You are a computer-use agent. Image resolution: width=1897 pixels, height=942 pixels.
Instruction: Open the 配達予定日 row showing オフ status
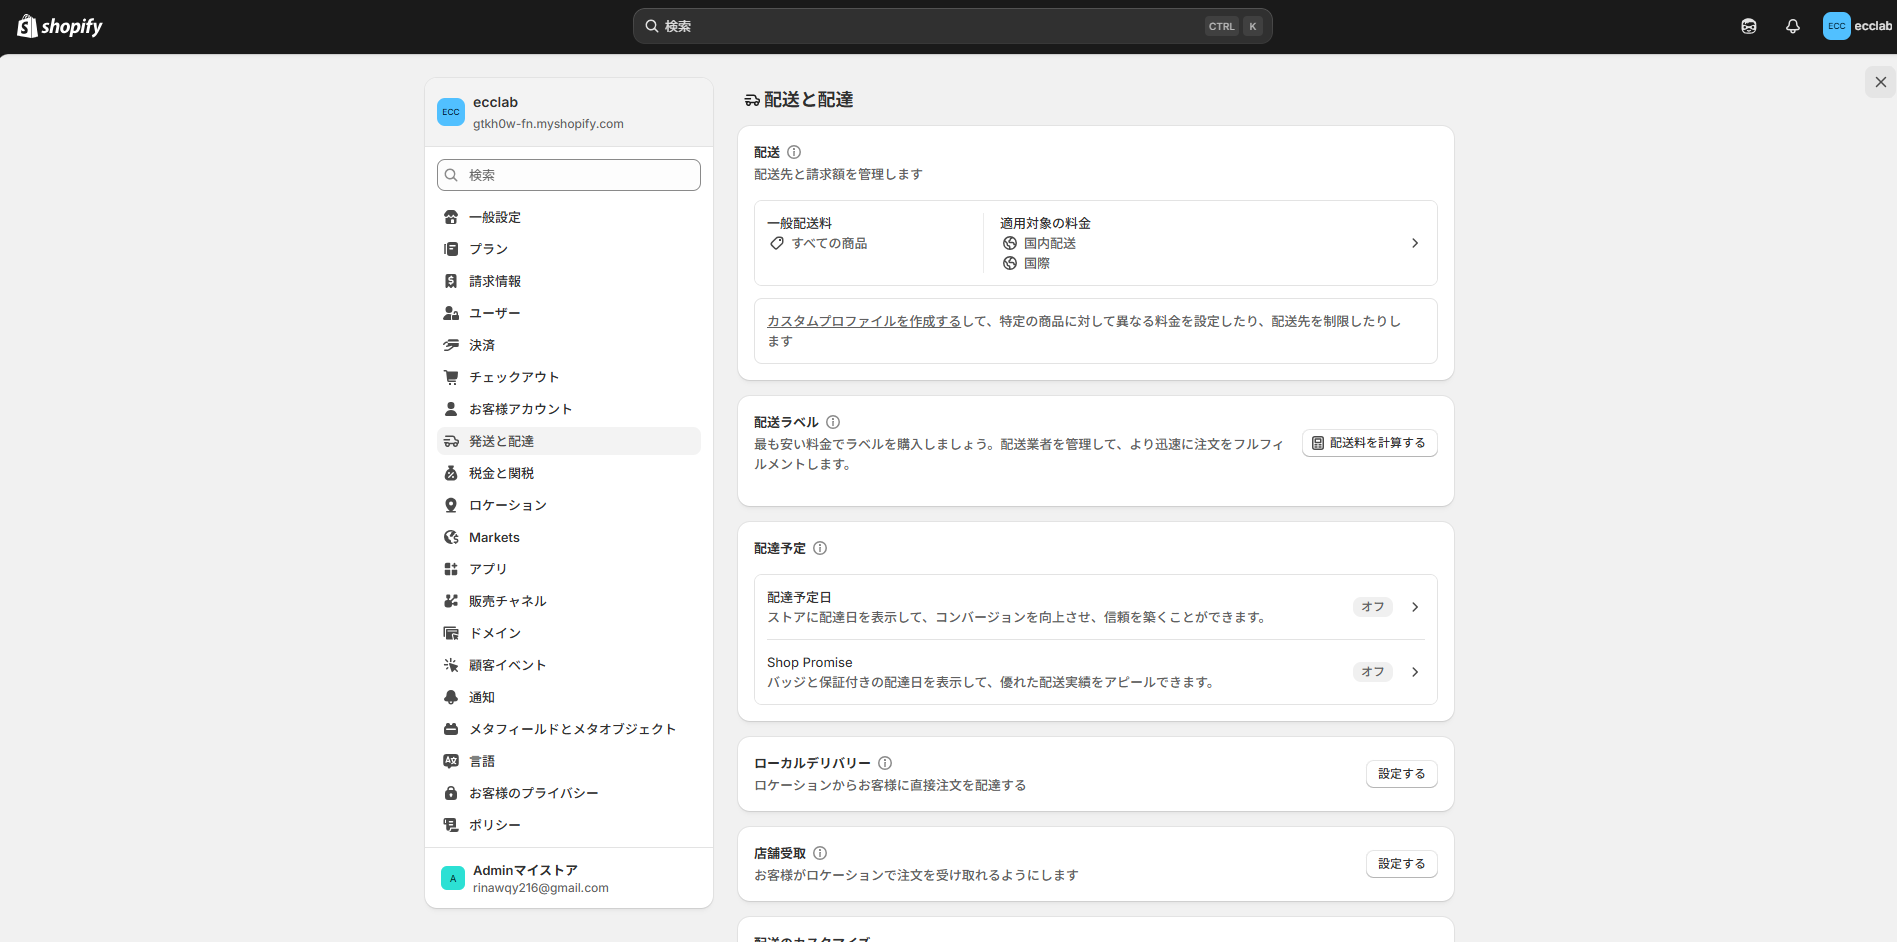pos(1095,607)
